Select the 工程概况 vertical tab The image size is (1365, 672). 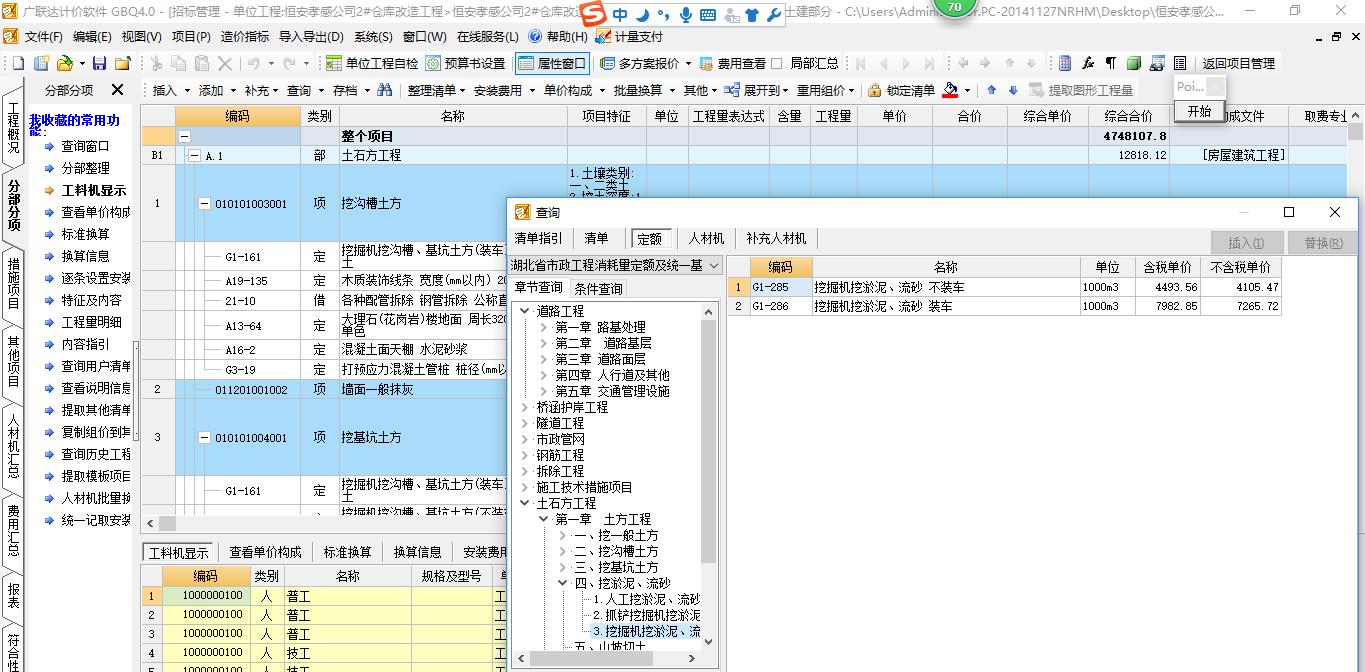point(13,127)
